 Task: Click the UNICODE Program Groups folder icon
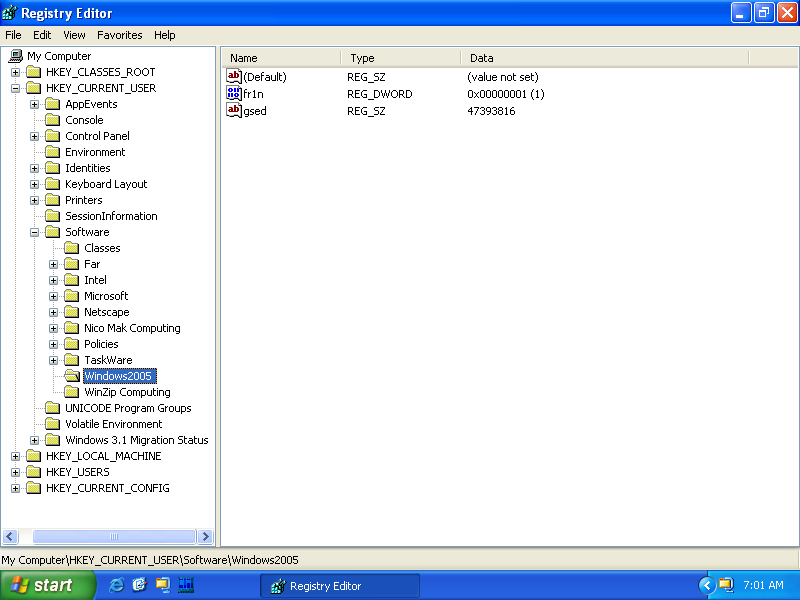coord(53,408)
